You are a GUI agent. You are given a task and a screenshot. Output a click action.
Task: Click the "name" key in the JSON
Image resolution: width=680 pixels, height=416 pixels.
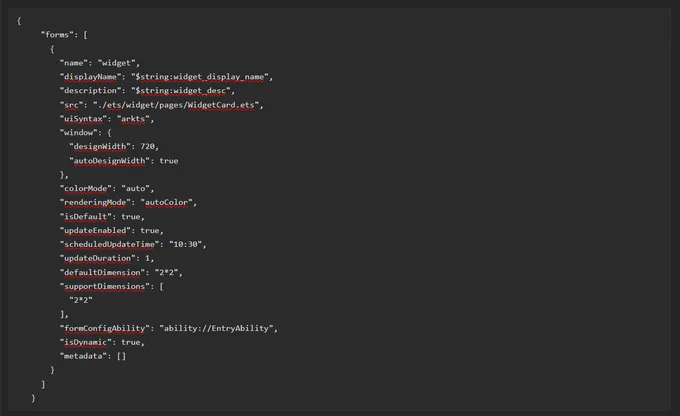click(74, 63)
